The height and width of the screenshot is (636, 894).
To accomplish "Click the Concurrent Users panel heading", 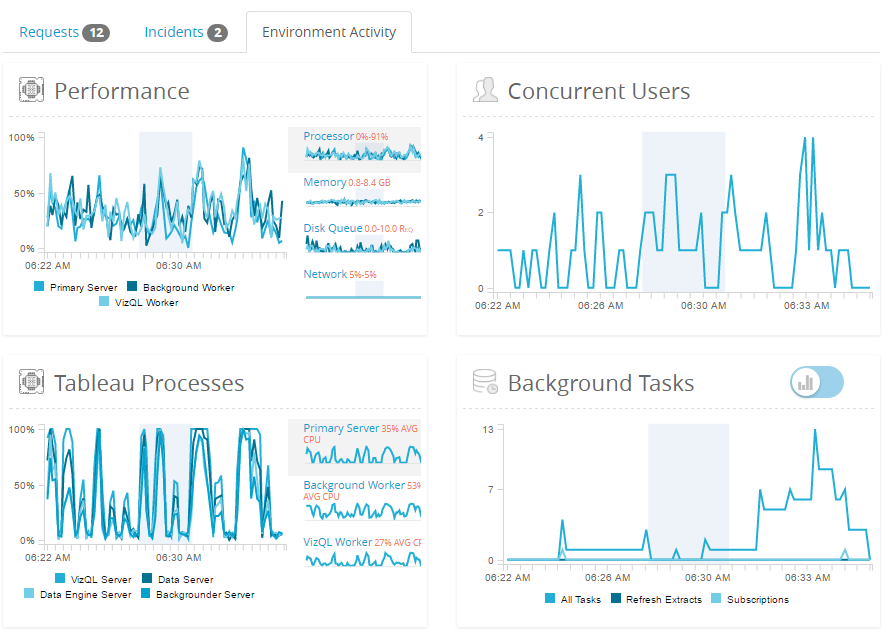I will (599, 91).
